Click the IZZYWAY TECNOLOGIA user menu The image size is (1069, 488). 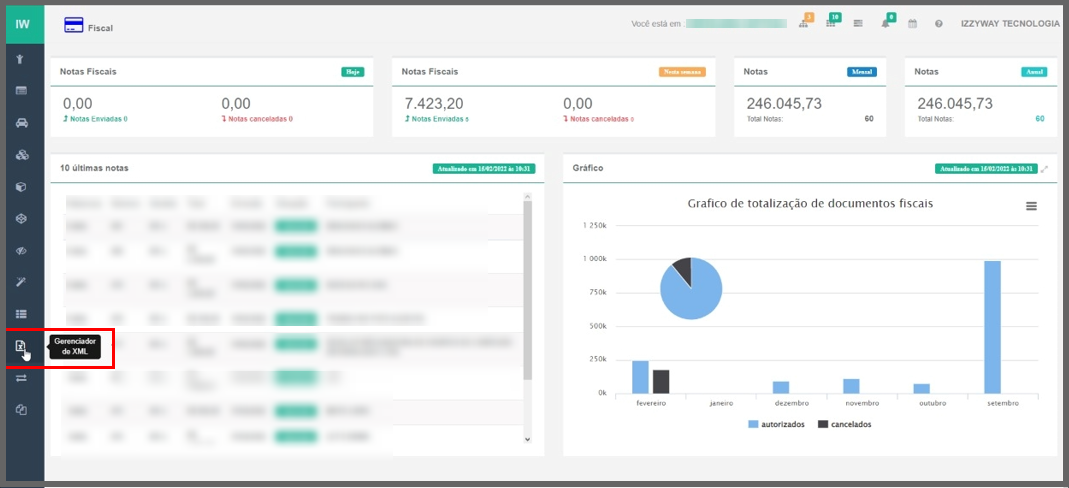pyautogui.click(x=1010, y=24)
